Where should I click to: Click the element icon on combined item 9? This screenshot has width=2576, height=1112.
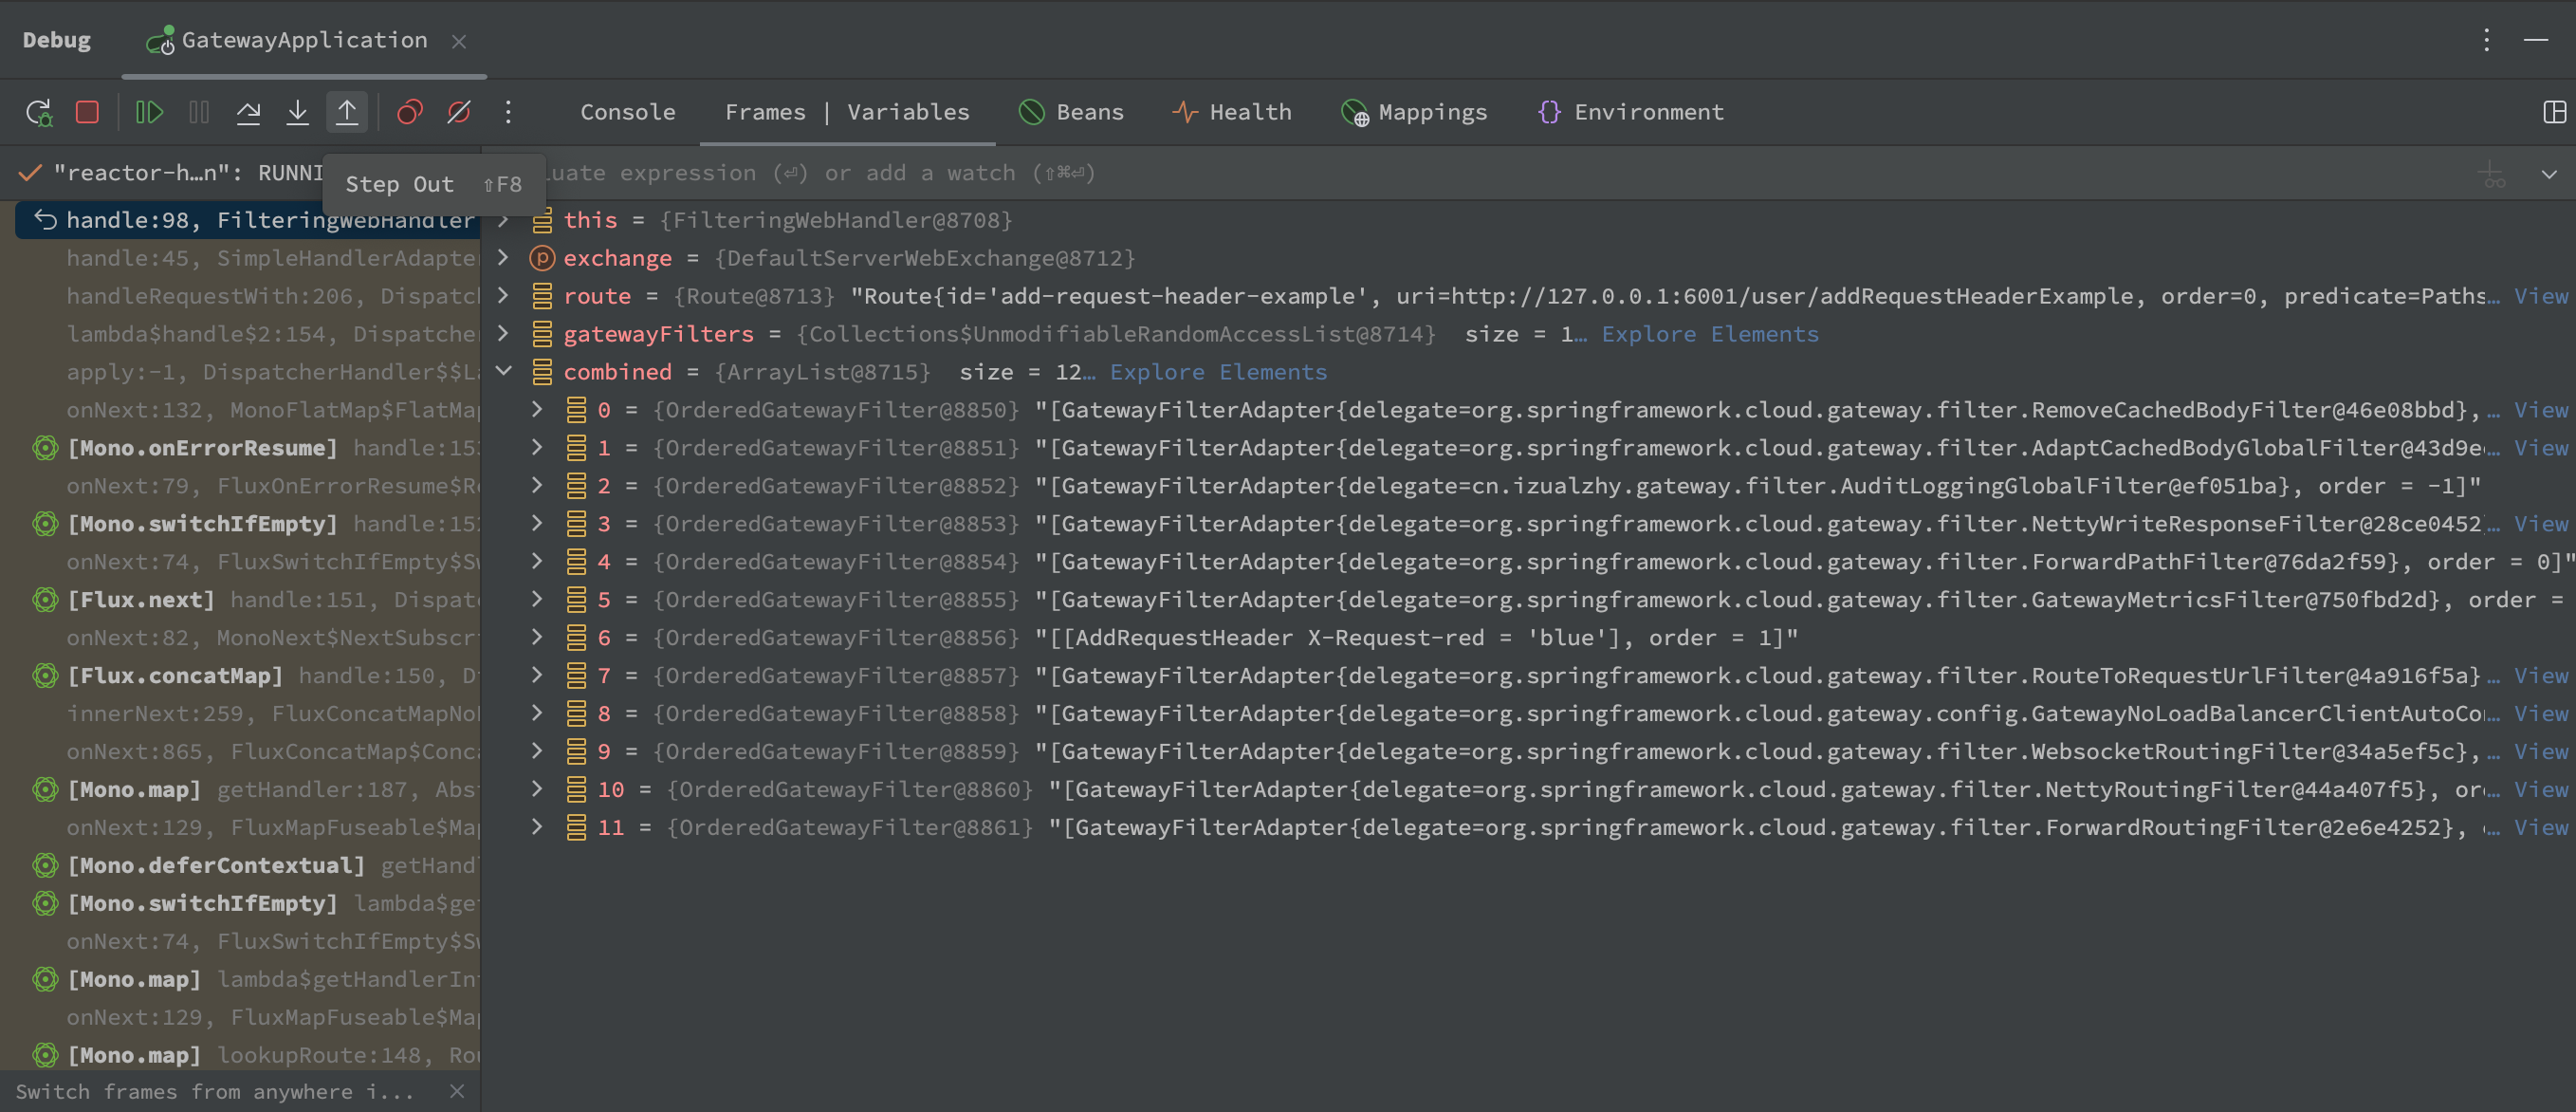(576, 752)
